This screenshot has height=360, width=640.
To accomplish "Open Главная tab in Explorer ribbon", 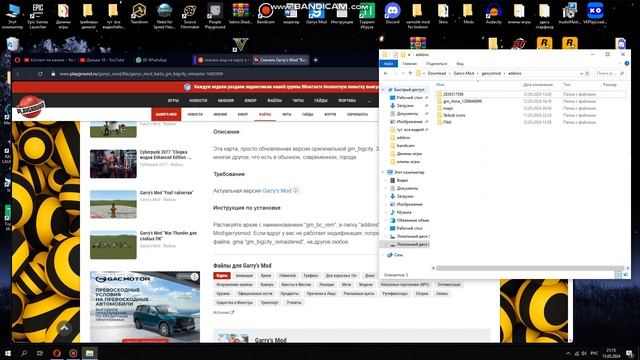I will click(x=409, y=64).
